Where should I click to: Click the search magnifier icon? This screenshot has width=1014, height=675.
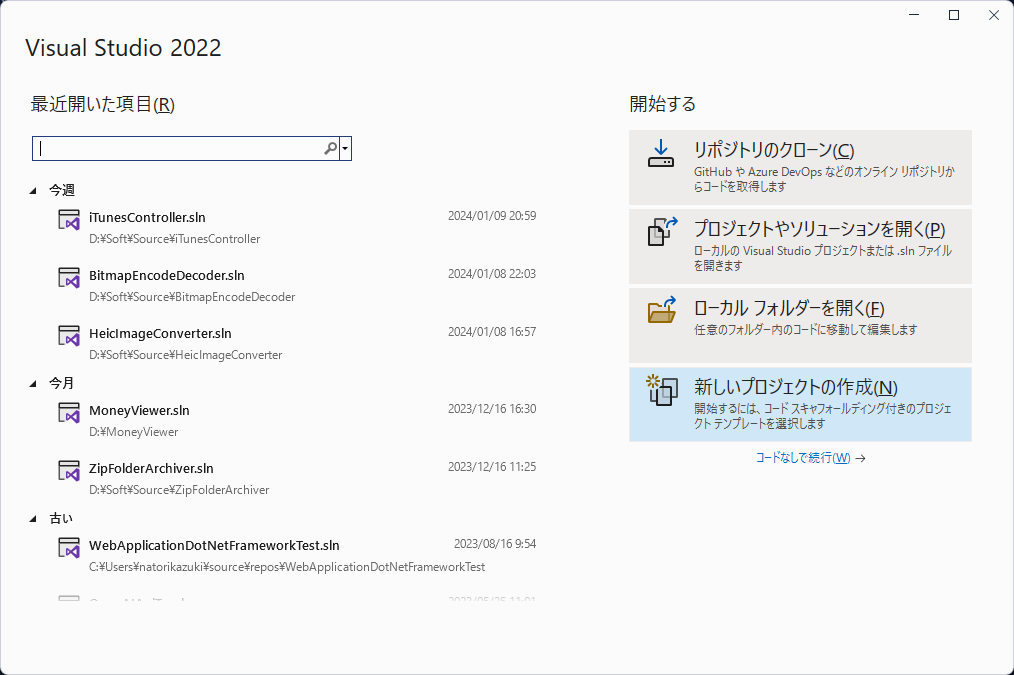click(330, 149)
